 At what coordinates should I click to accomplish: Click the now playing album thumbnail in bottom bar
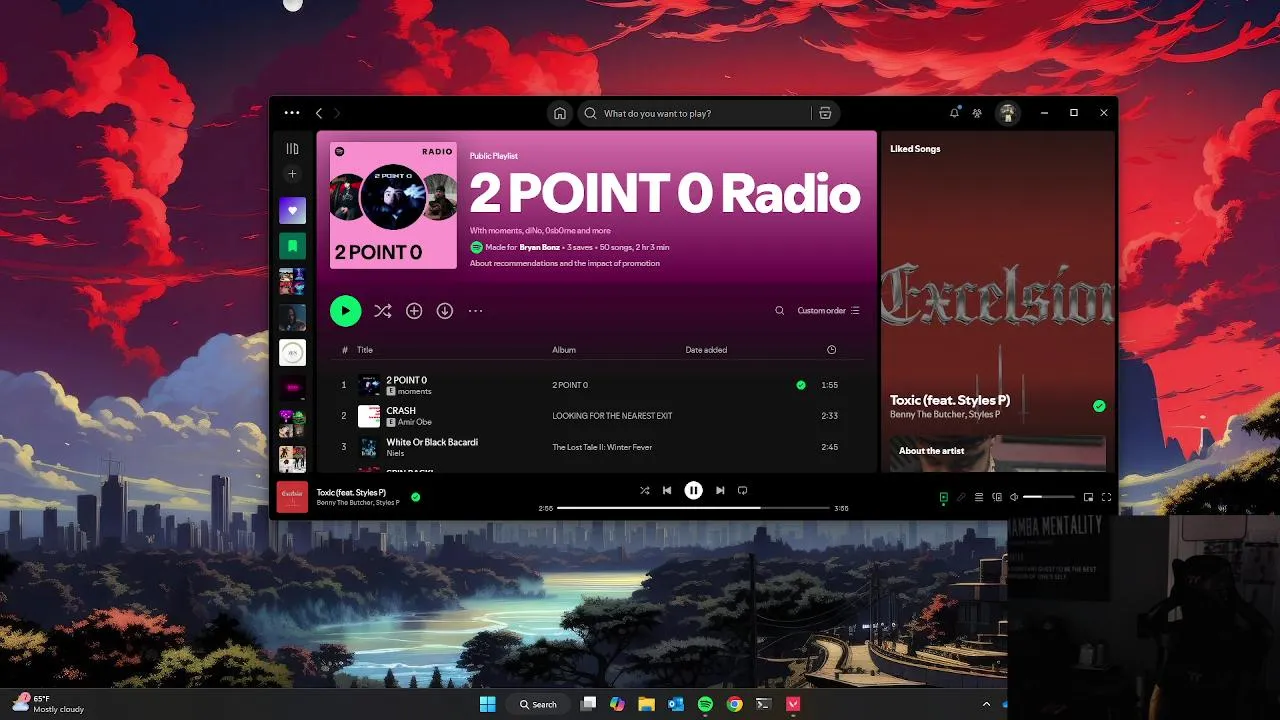tap(292, 496)
